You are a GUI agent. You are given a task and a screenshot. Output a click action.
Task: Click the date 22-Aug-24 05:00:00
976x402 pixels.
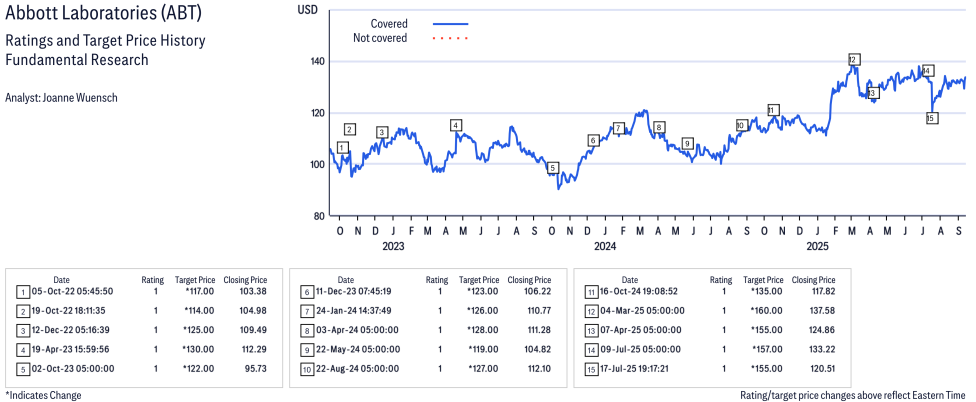point(357,368)
